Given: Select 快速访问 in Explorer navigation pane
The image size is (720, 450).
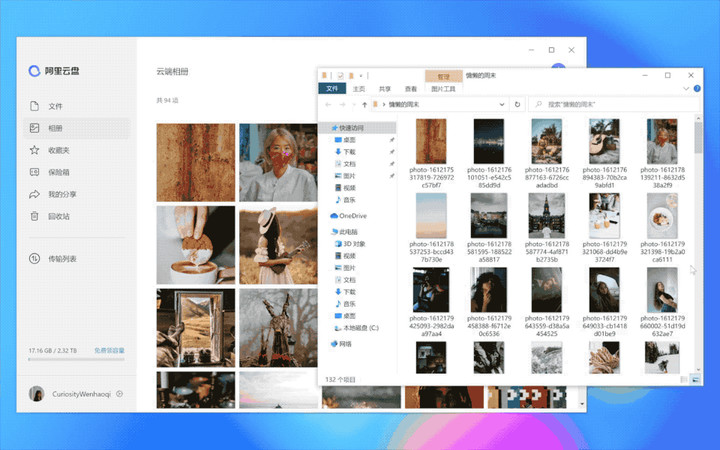Looking at the screenshot, I should click(358, 128).
